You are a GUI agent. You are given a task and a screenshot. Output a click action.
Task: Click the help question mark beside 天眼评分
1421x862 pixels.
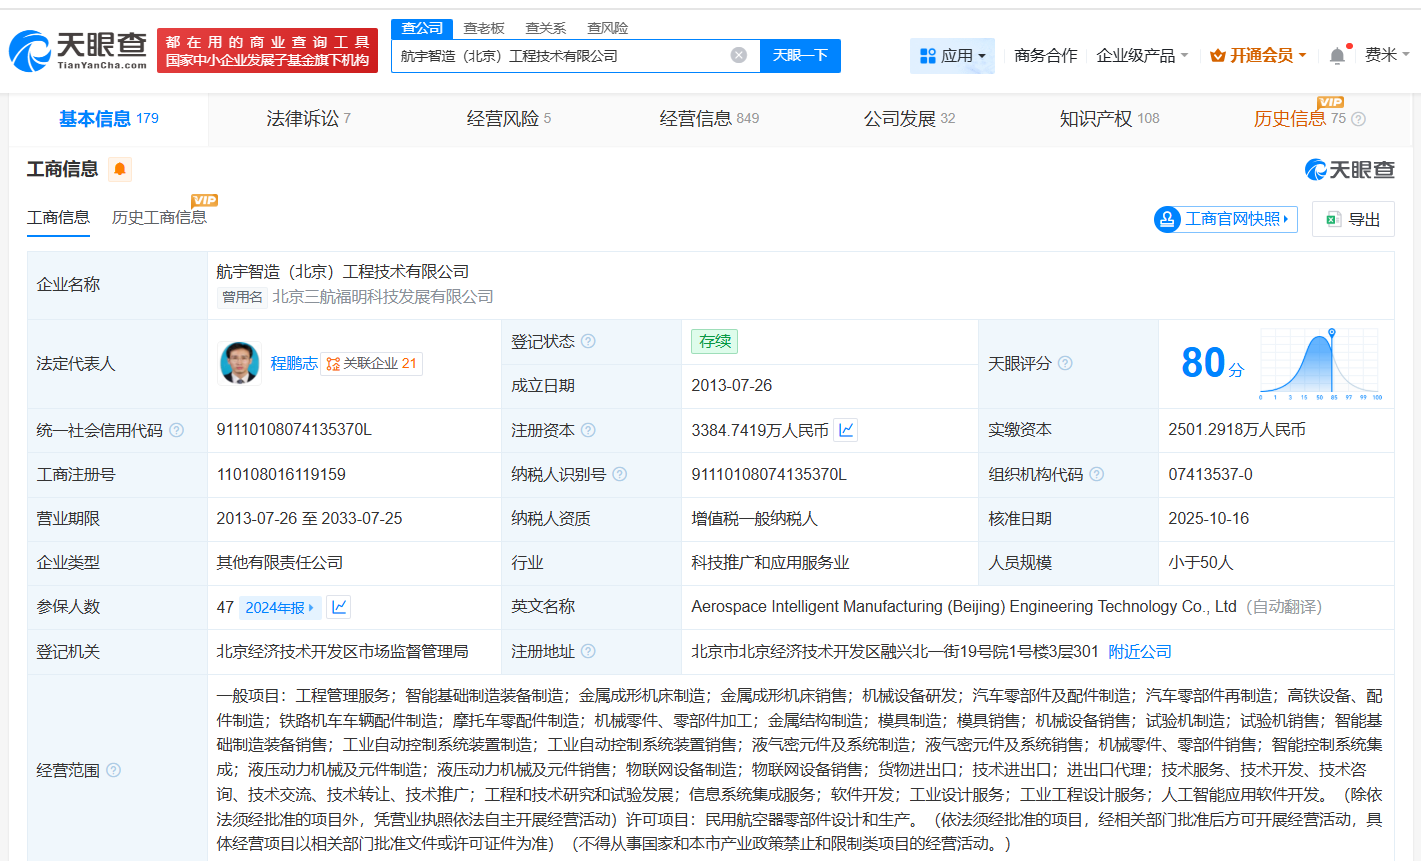tap(1064, 364)
